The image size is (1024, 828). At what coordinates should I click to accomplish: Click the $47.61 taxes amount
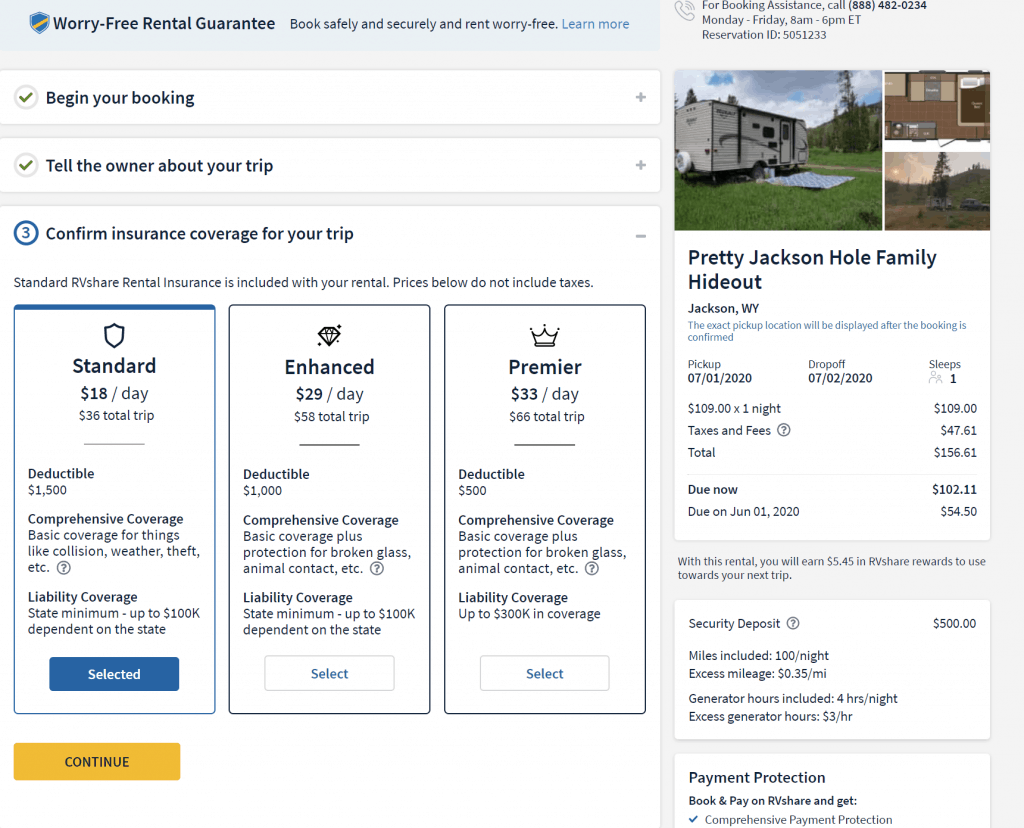pyautogui.click(x=958, y=430)
